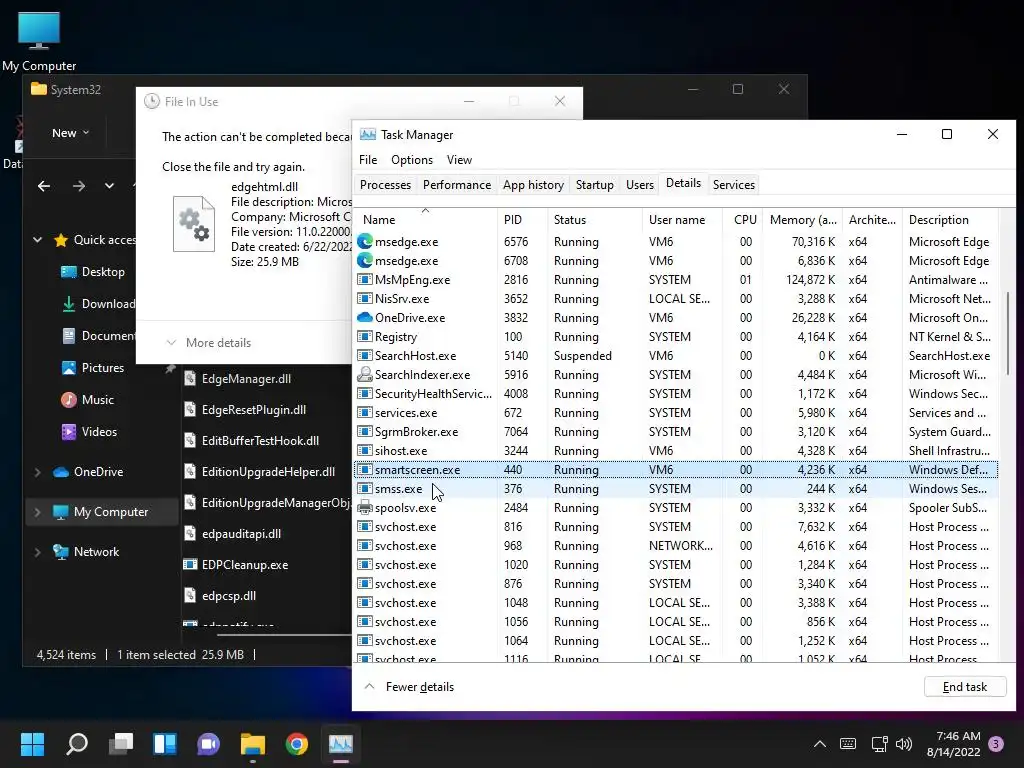Click Desktop folder in Explorer sidebar
Viewport: 1024px width, 768px height.
(x=92, y=272)
